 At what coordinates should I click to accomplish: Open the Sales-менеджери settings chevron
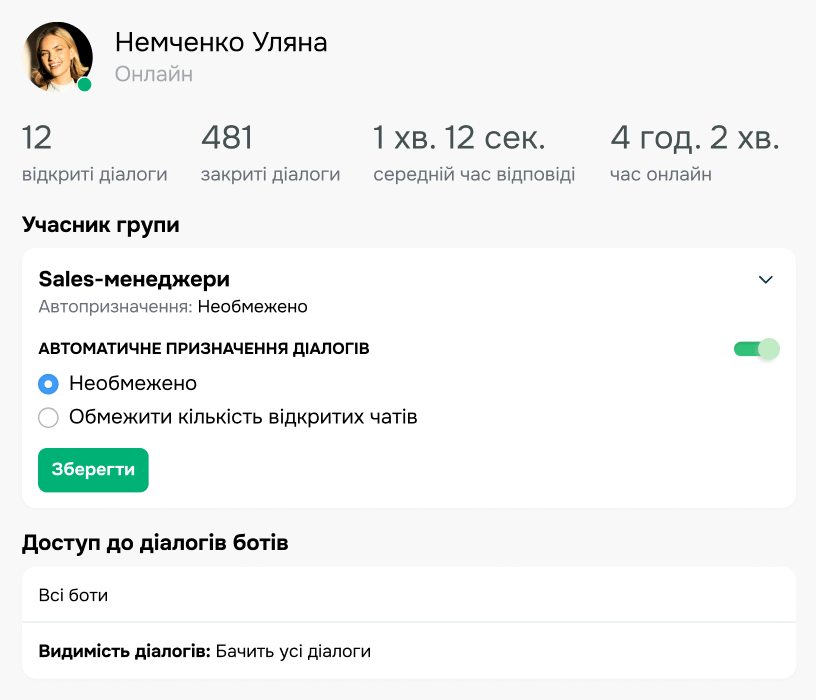click(x=766, y=280)
